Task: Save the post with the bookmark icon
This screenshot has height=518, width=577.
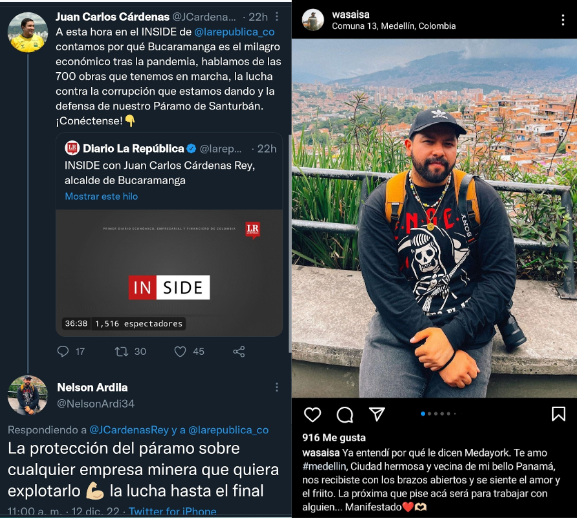Action: click(x=558, y=414)
